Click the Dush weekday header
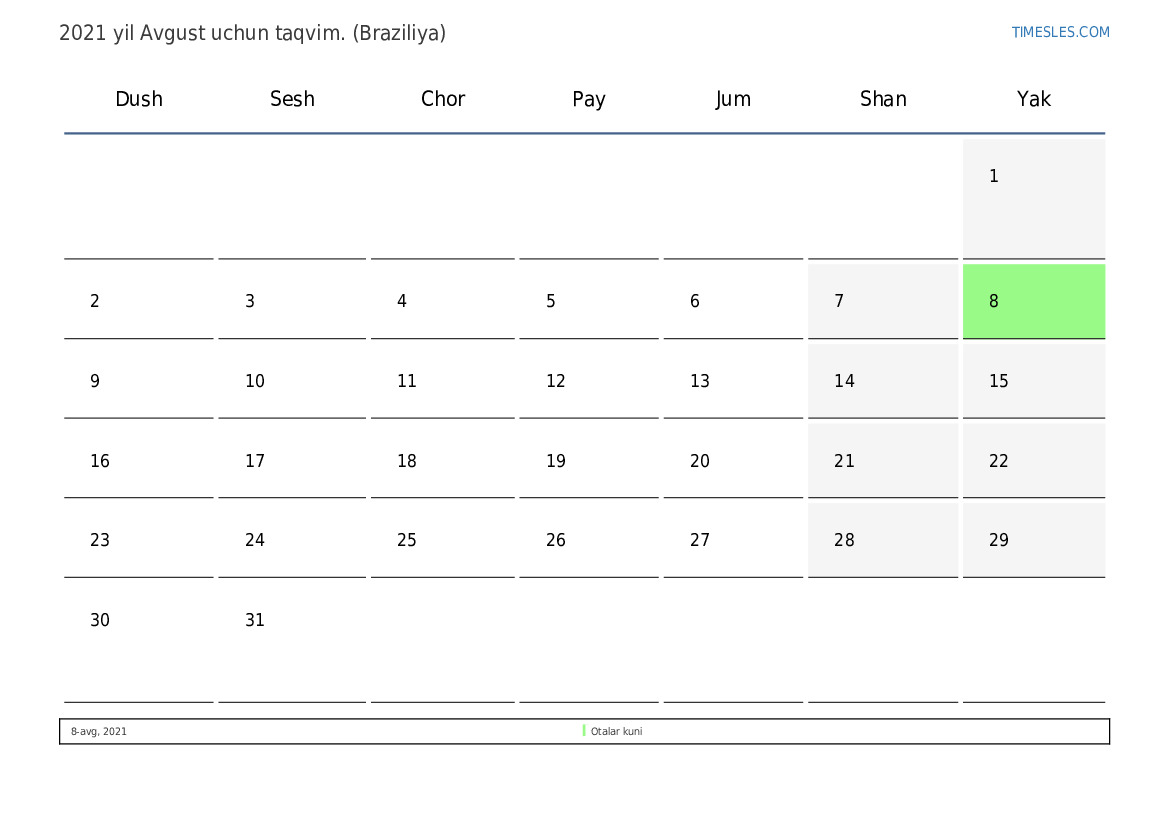Image resolution: width=1169 pixels, height=827 pixels. (139, 98)
